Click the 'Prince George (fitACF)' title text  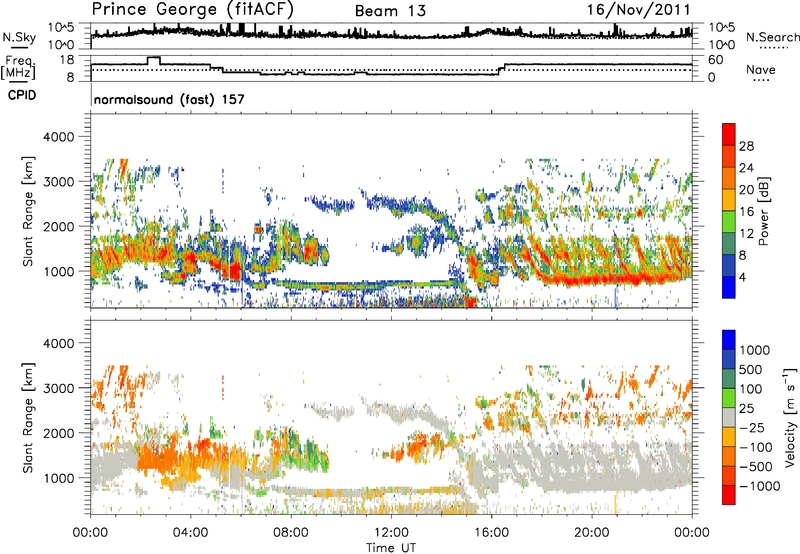point(192,10)
